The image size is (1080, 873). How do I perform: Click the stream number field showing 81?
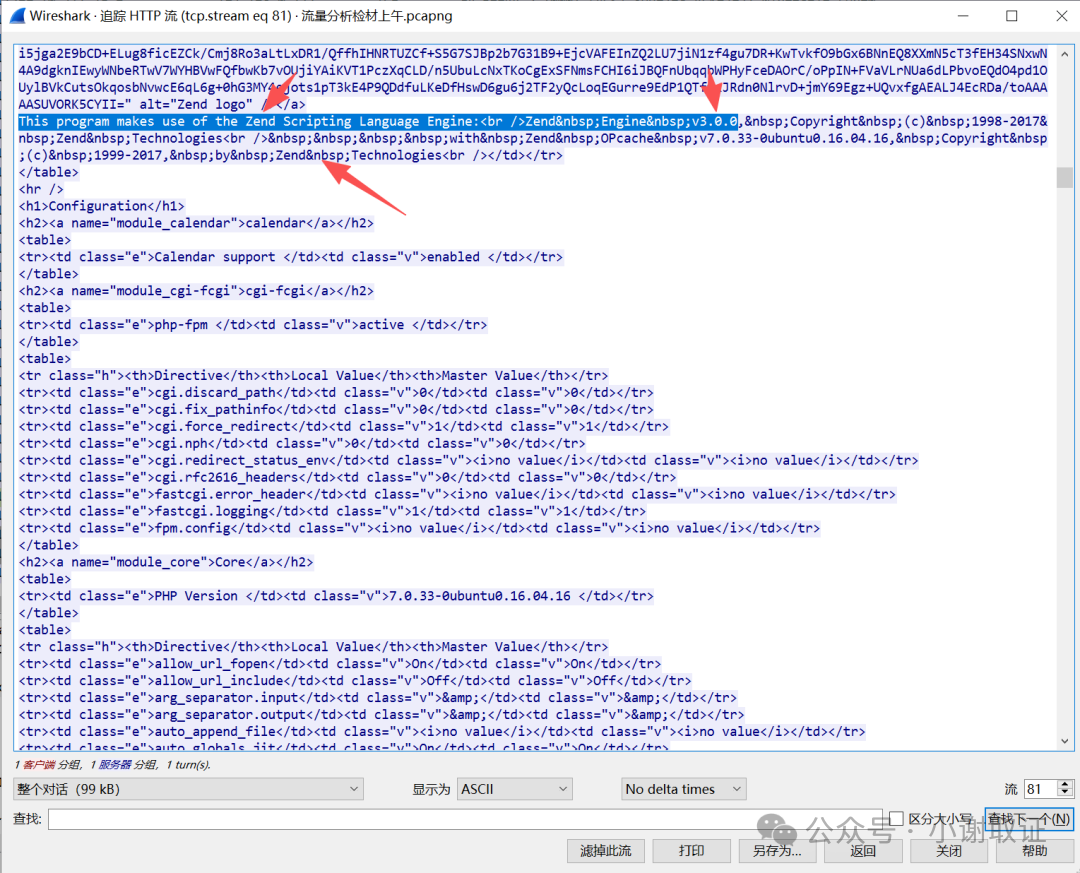[x=1041, y=789]
